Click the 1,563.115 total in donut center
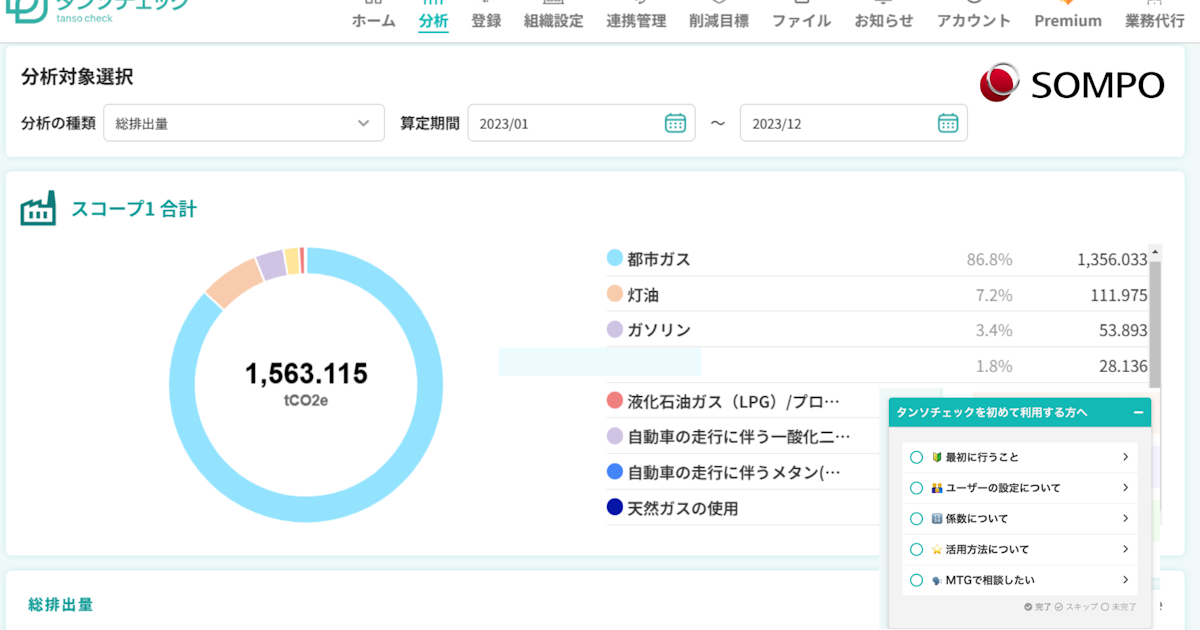This screenshot has height=630, width=1200. point(307,374)
